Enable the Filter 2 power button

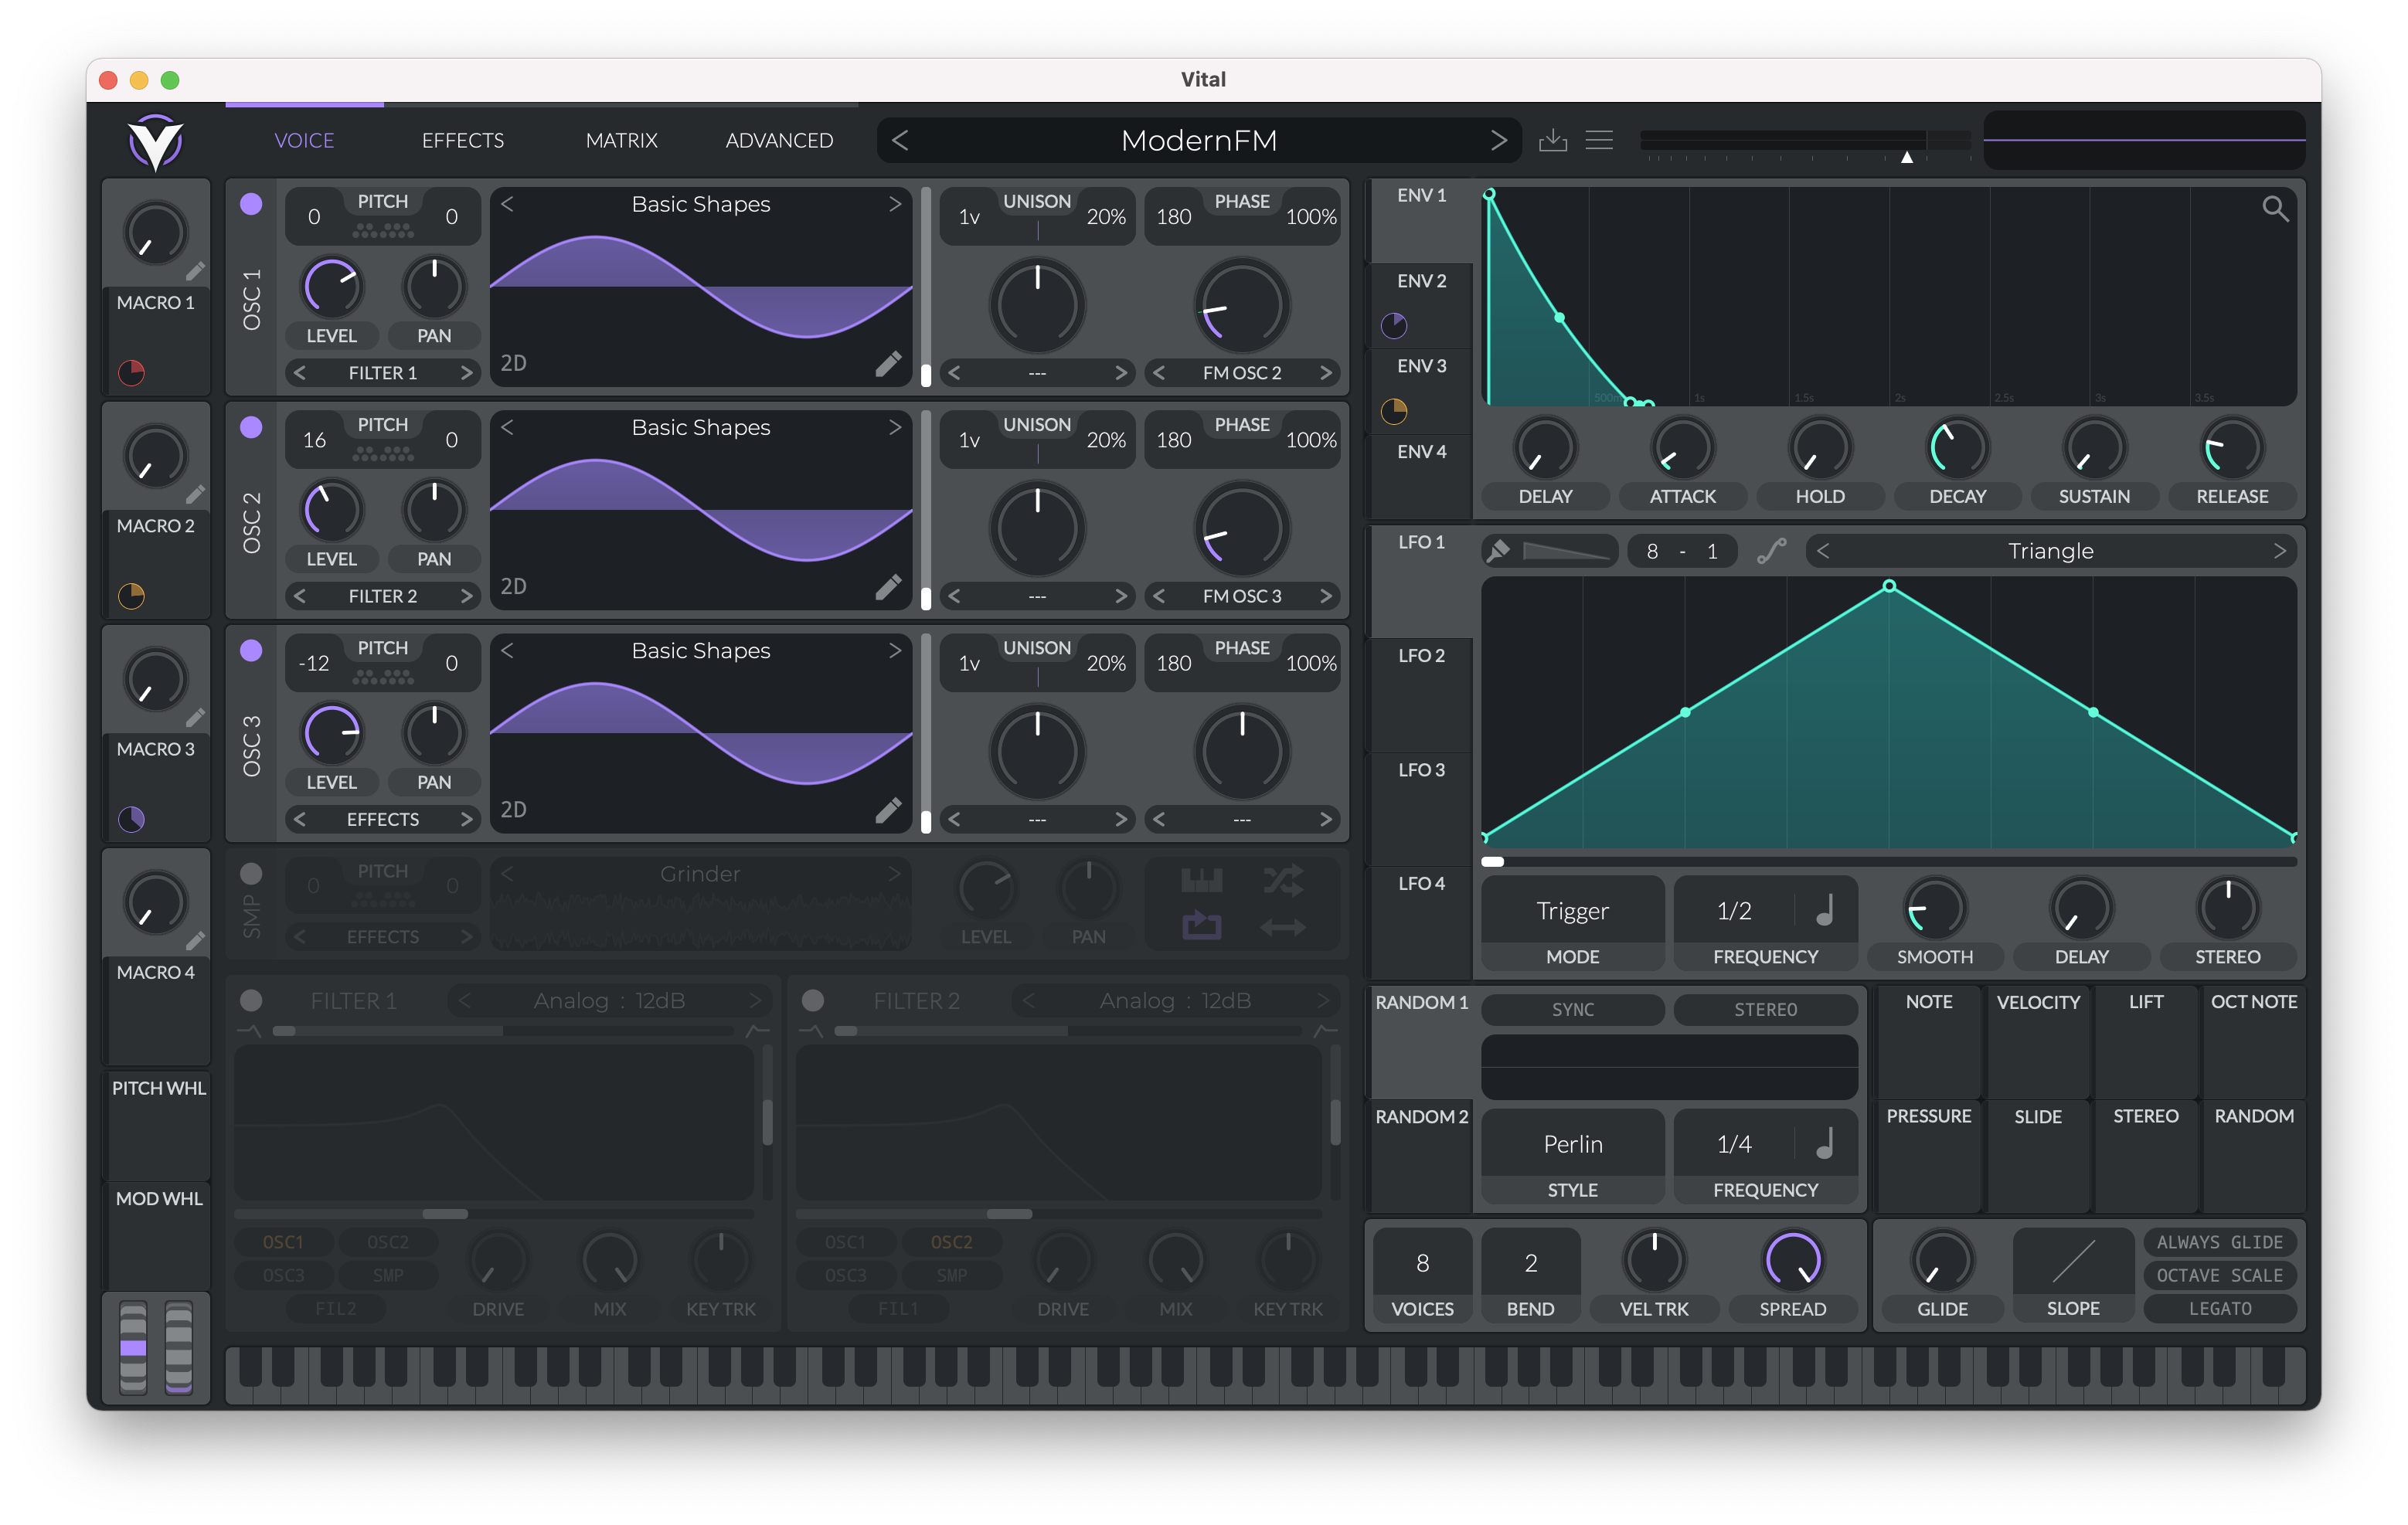point(813,1000)
